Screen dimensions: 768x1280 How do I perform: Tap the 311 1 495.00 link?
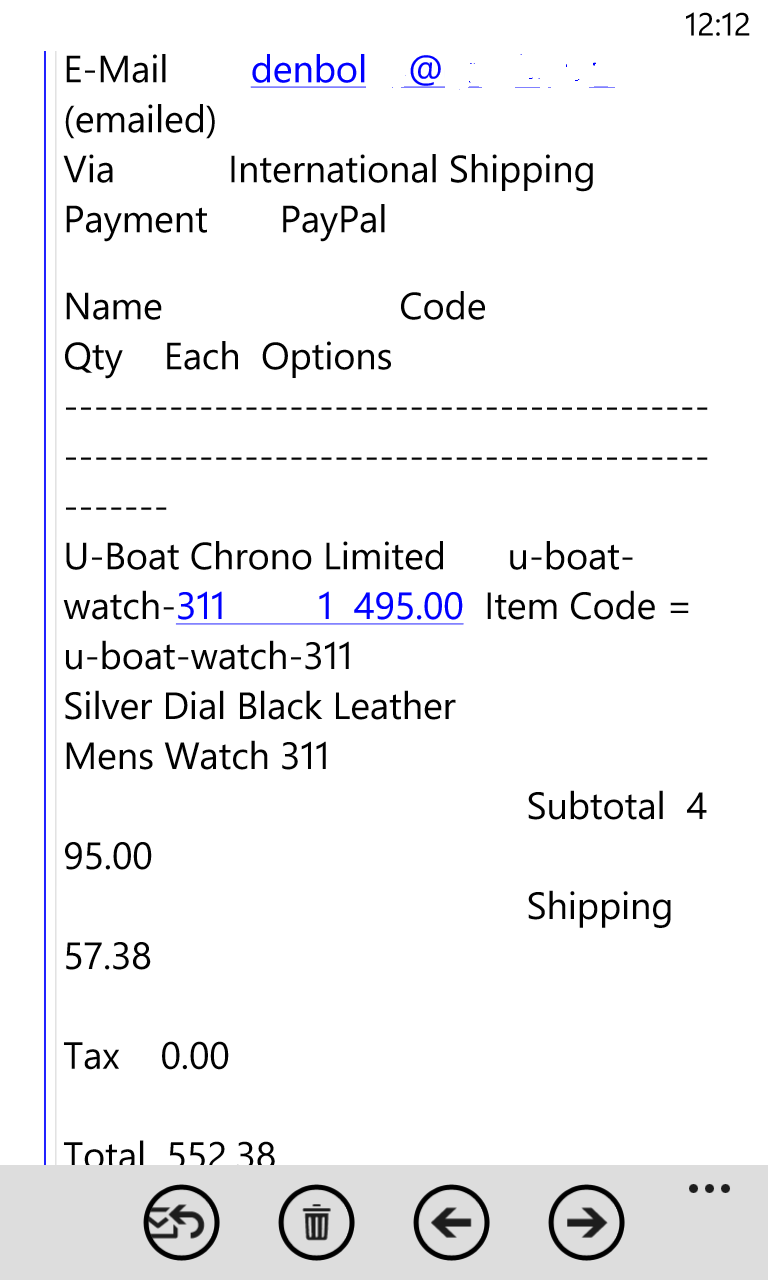pyautogui.click(x=320, y=606)
